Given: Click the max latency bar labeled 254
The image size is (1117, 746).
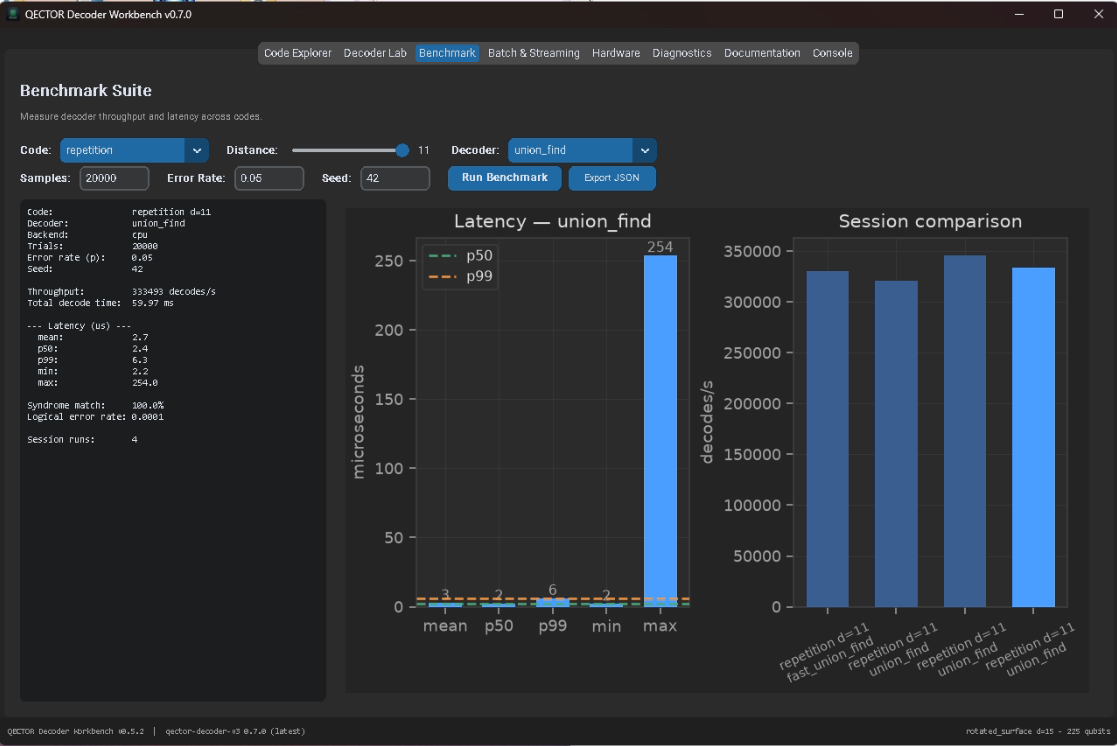Looking at the screenshot, I should [x=660, y=431].
